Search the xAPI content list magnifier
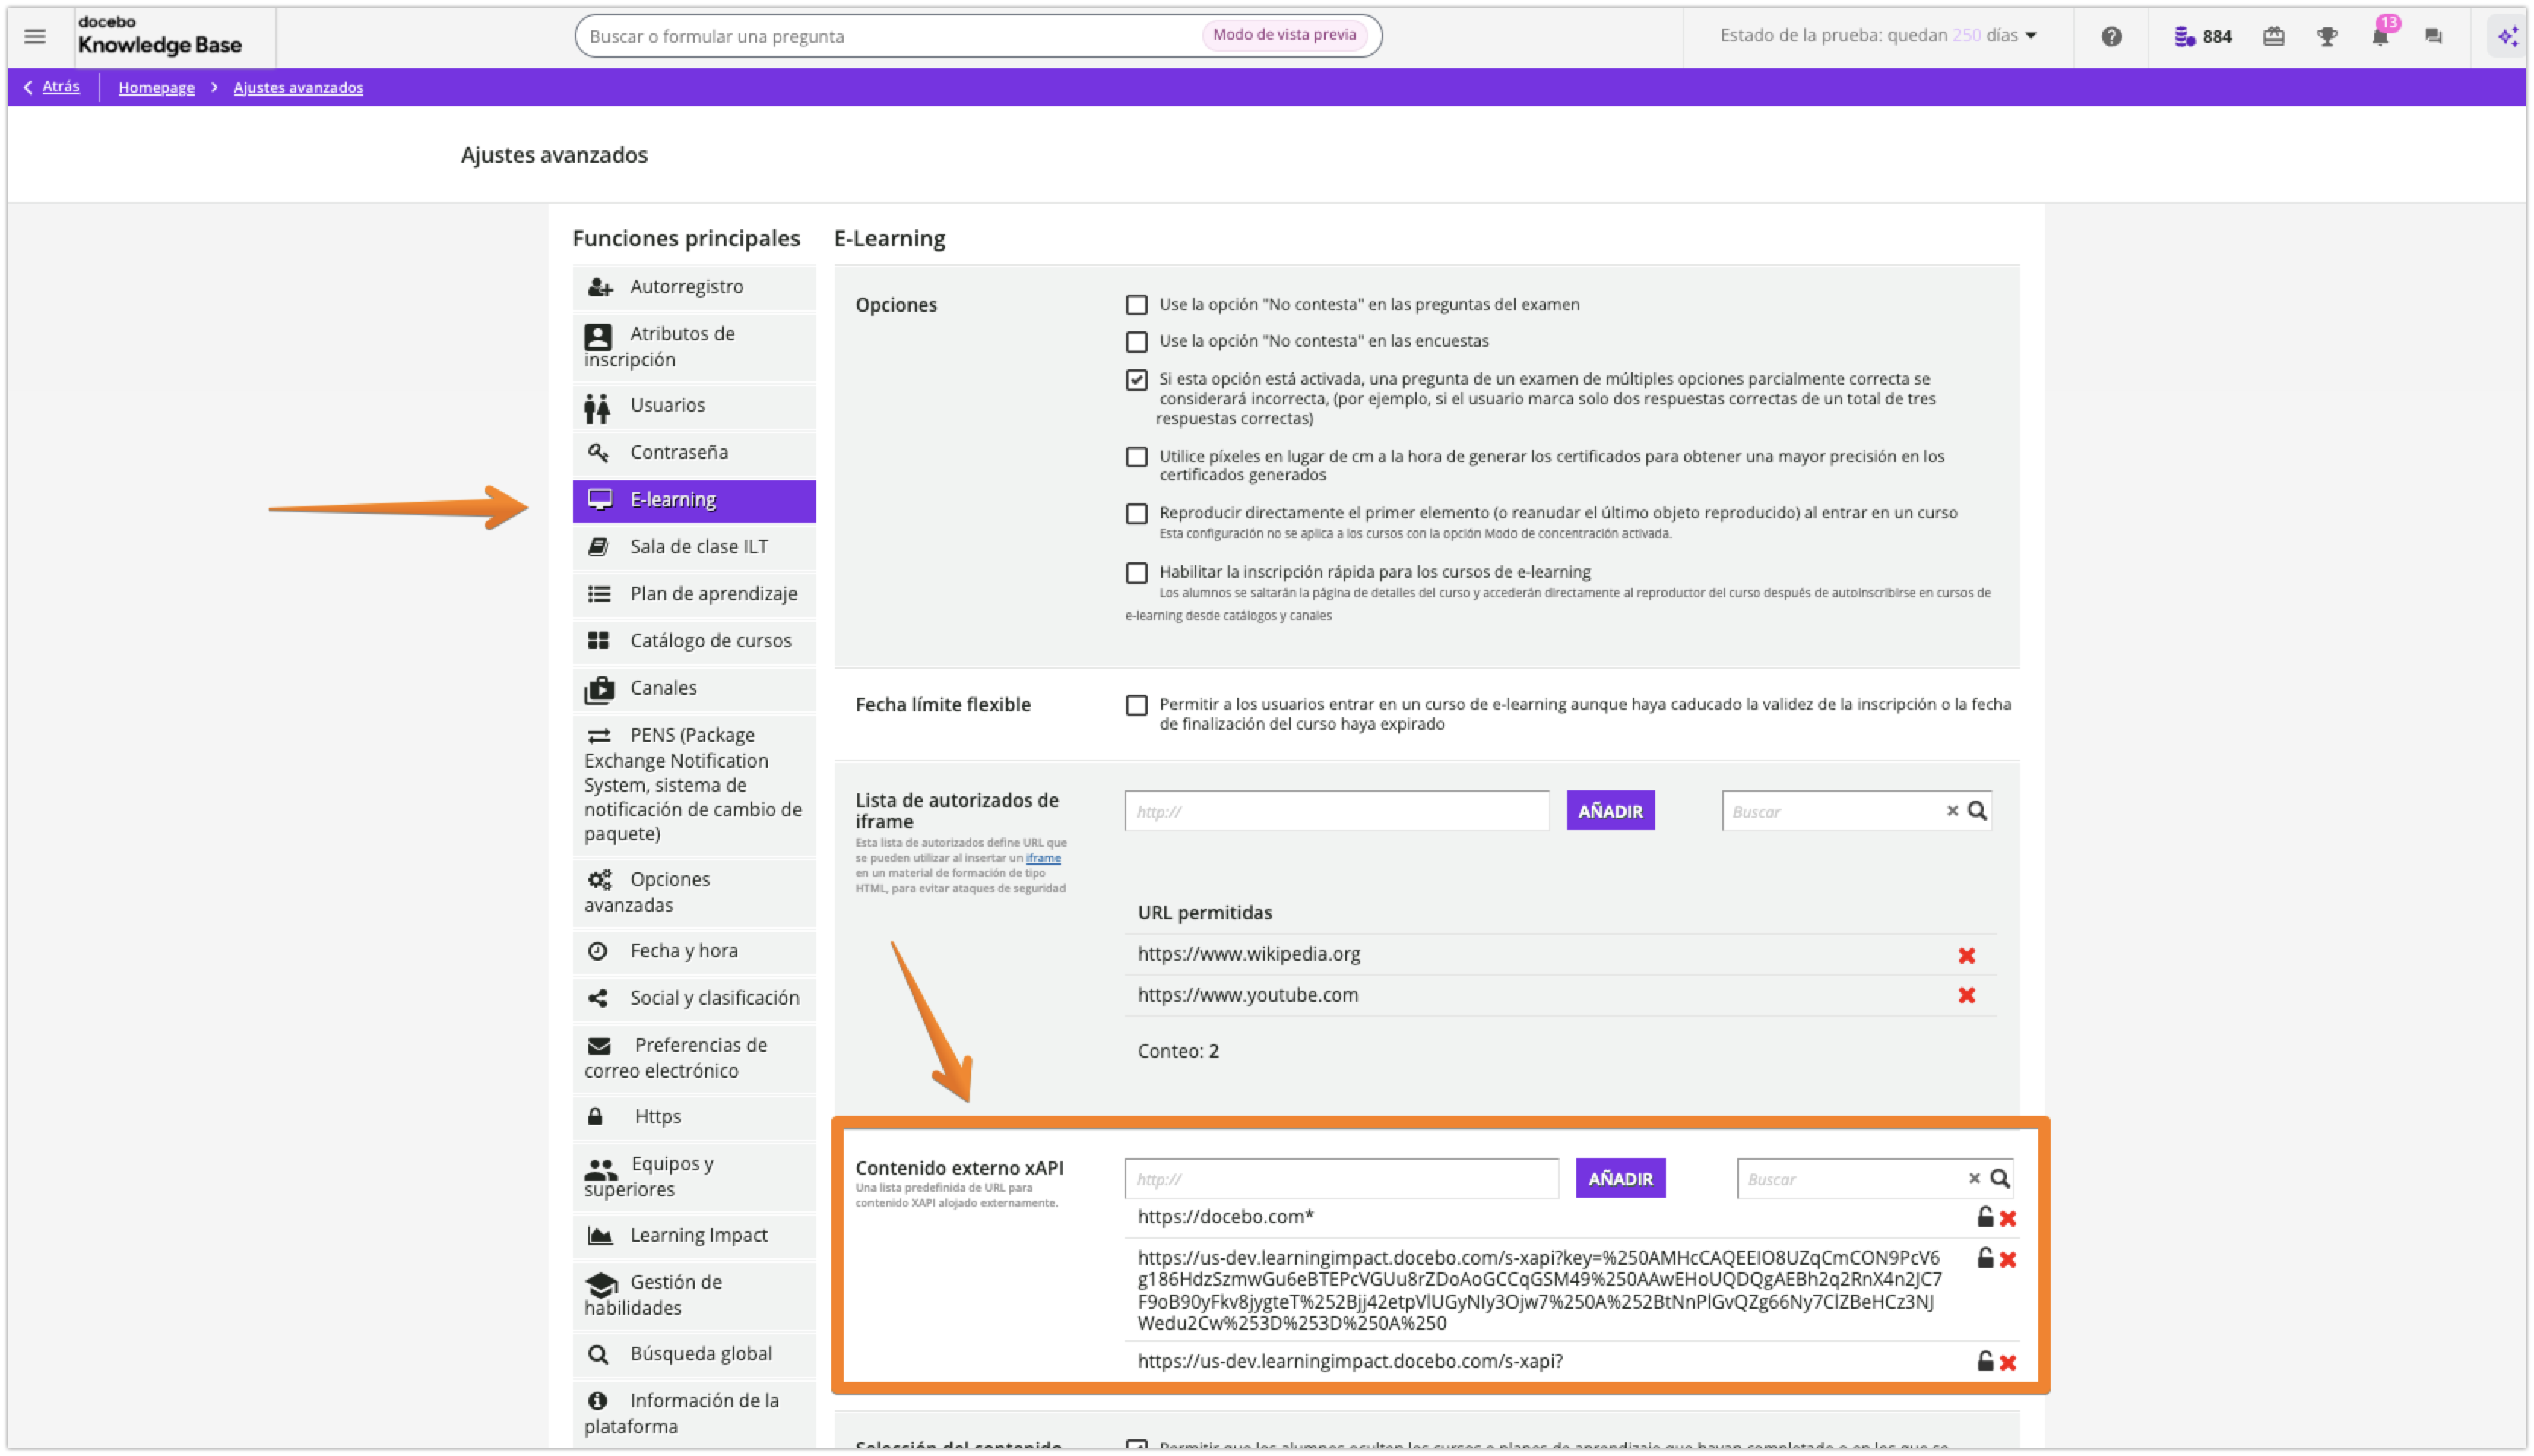 [x=1998, y=1179]
